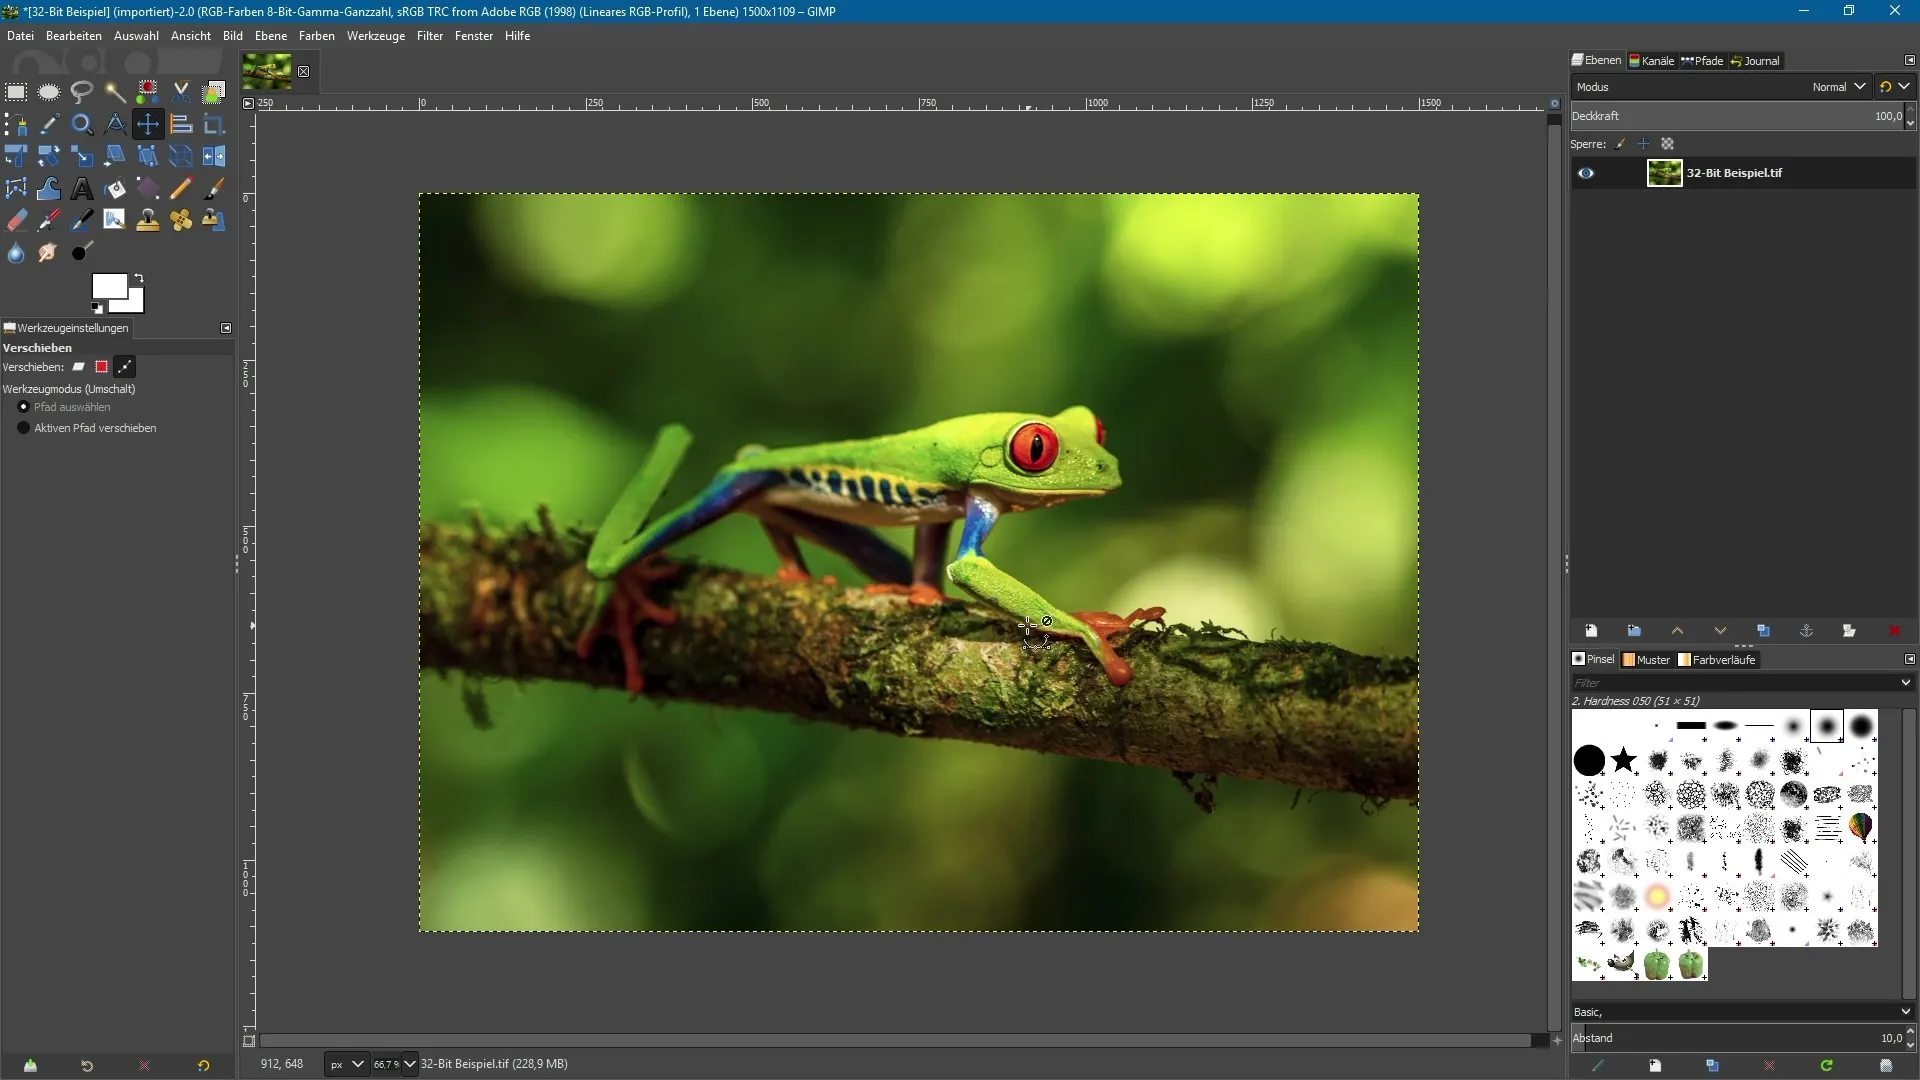1920x1080 pixels.
Task: Toggle lock position and size
Action: (1643, 144)
